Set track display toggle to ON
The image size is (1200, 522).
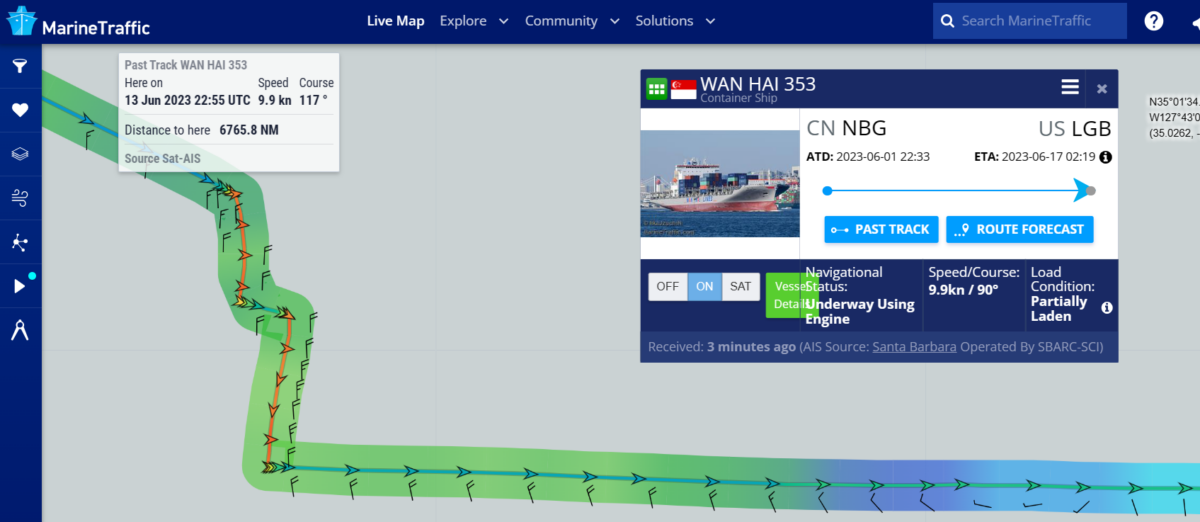coord(704,286)
